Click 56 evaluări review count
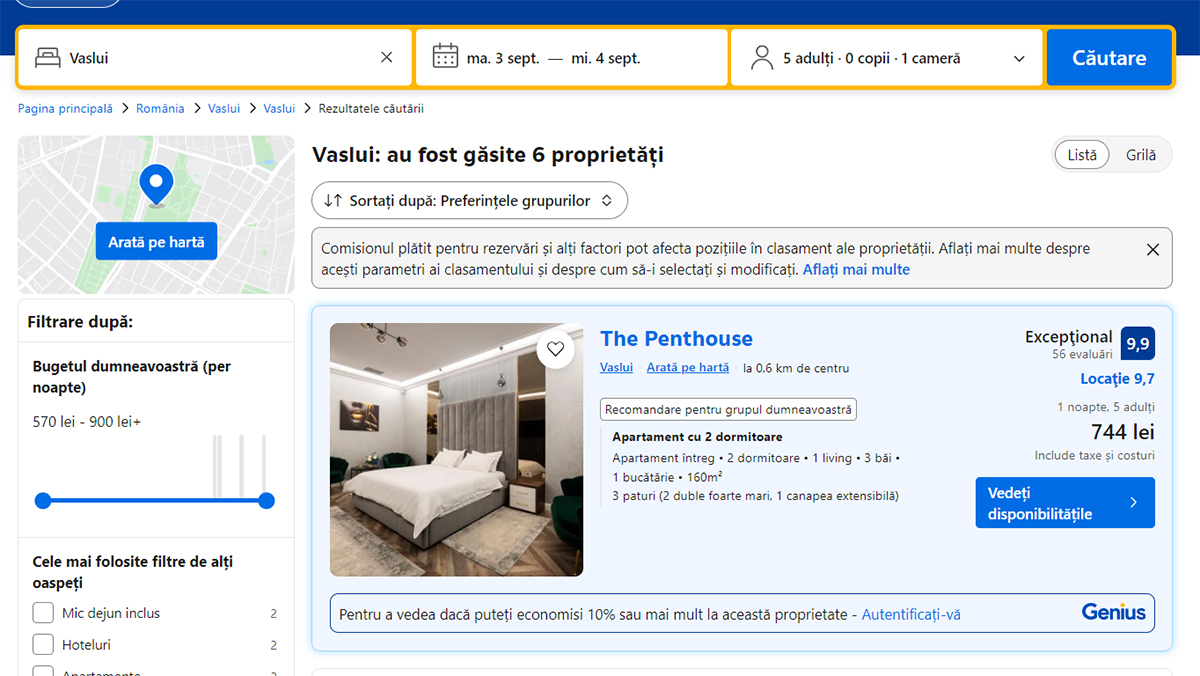The image size is (1200, 676). coord(1082,354)
